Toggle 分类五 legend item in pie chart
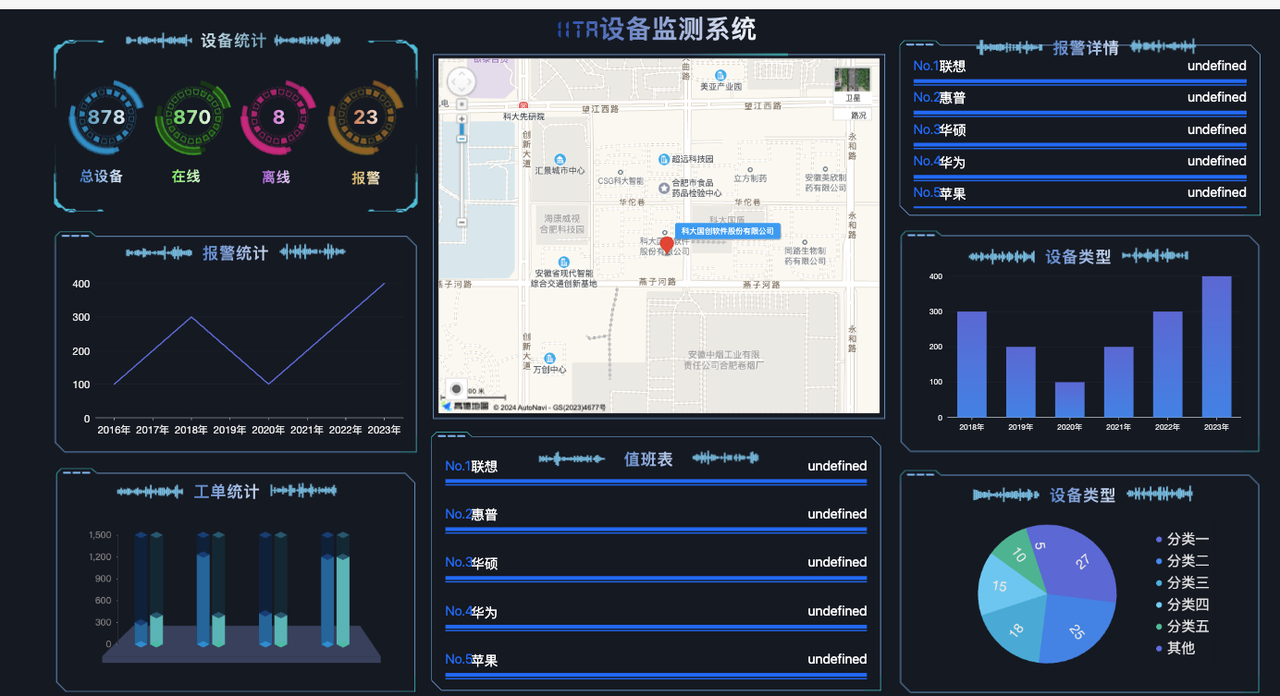1280x696 pixels. (1182, 626)
